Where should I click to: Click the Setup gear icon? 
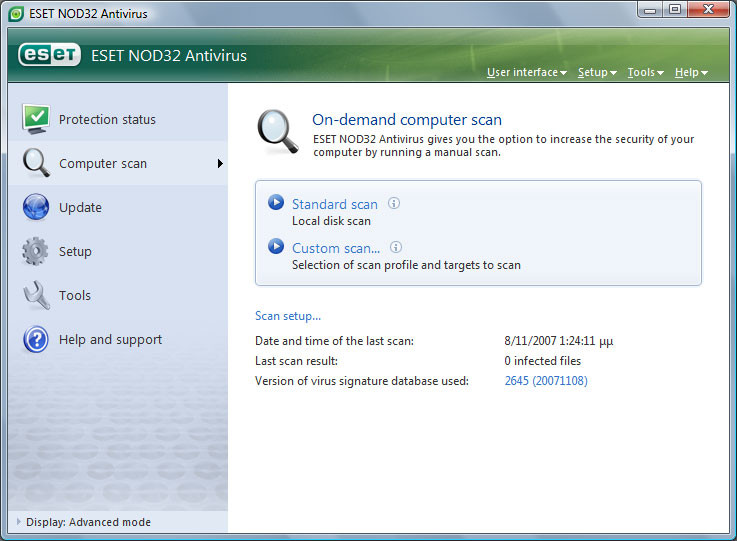[x=35, y=251]
